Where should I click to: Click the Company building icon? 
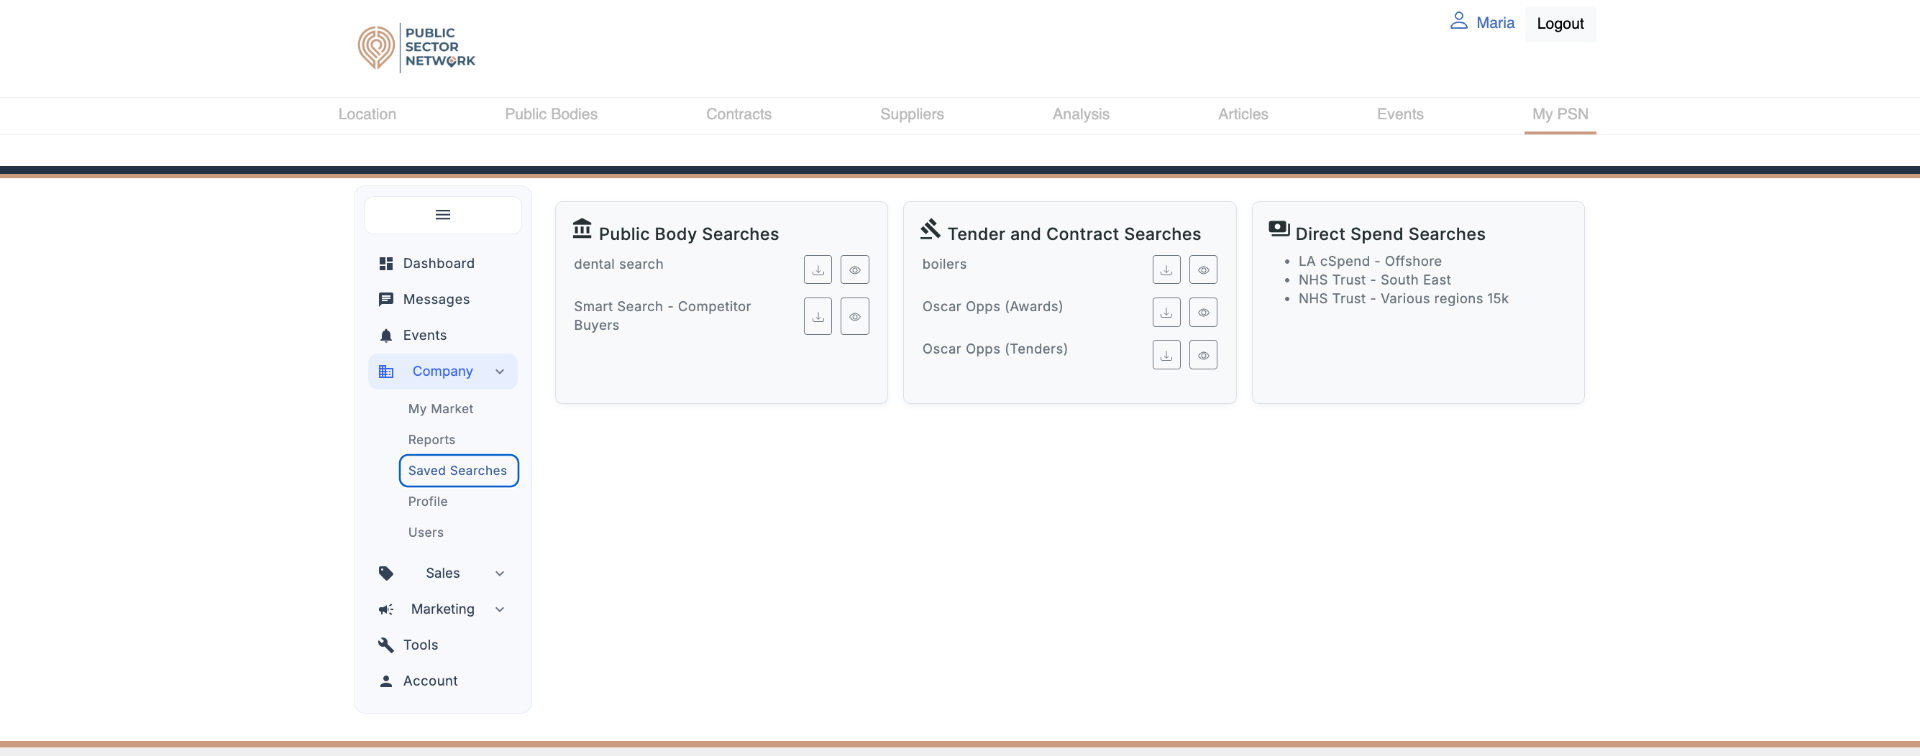(386, 372)
